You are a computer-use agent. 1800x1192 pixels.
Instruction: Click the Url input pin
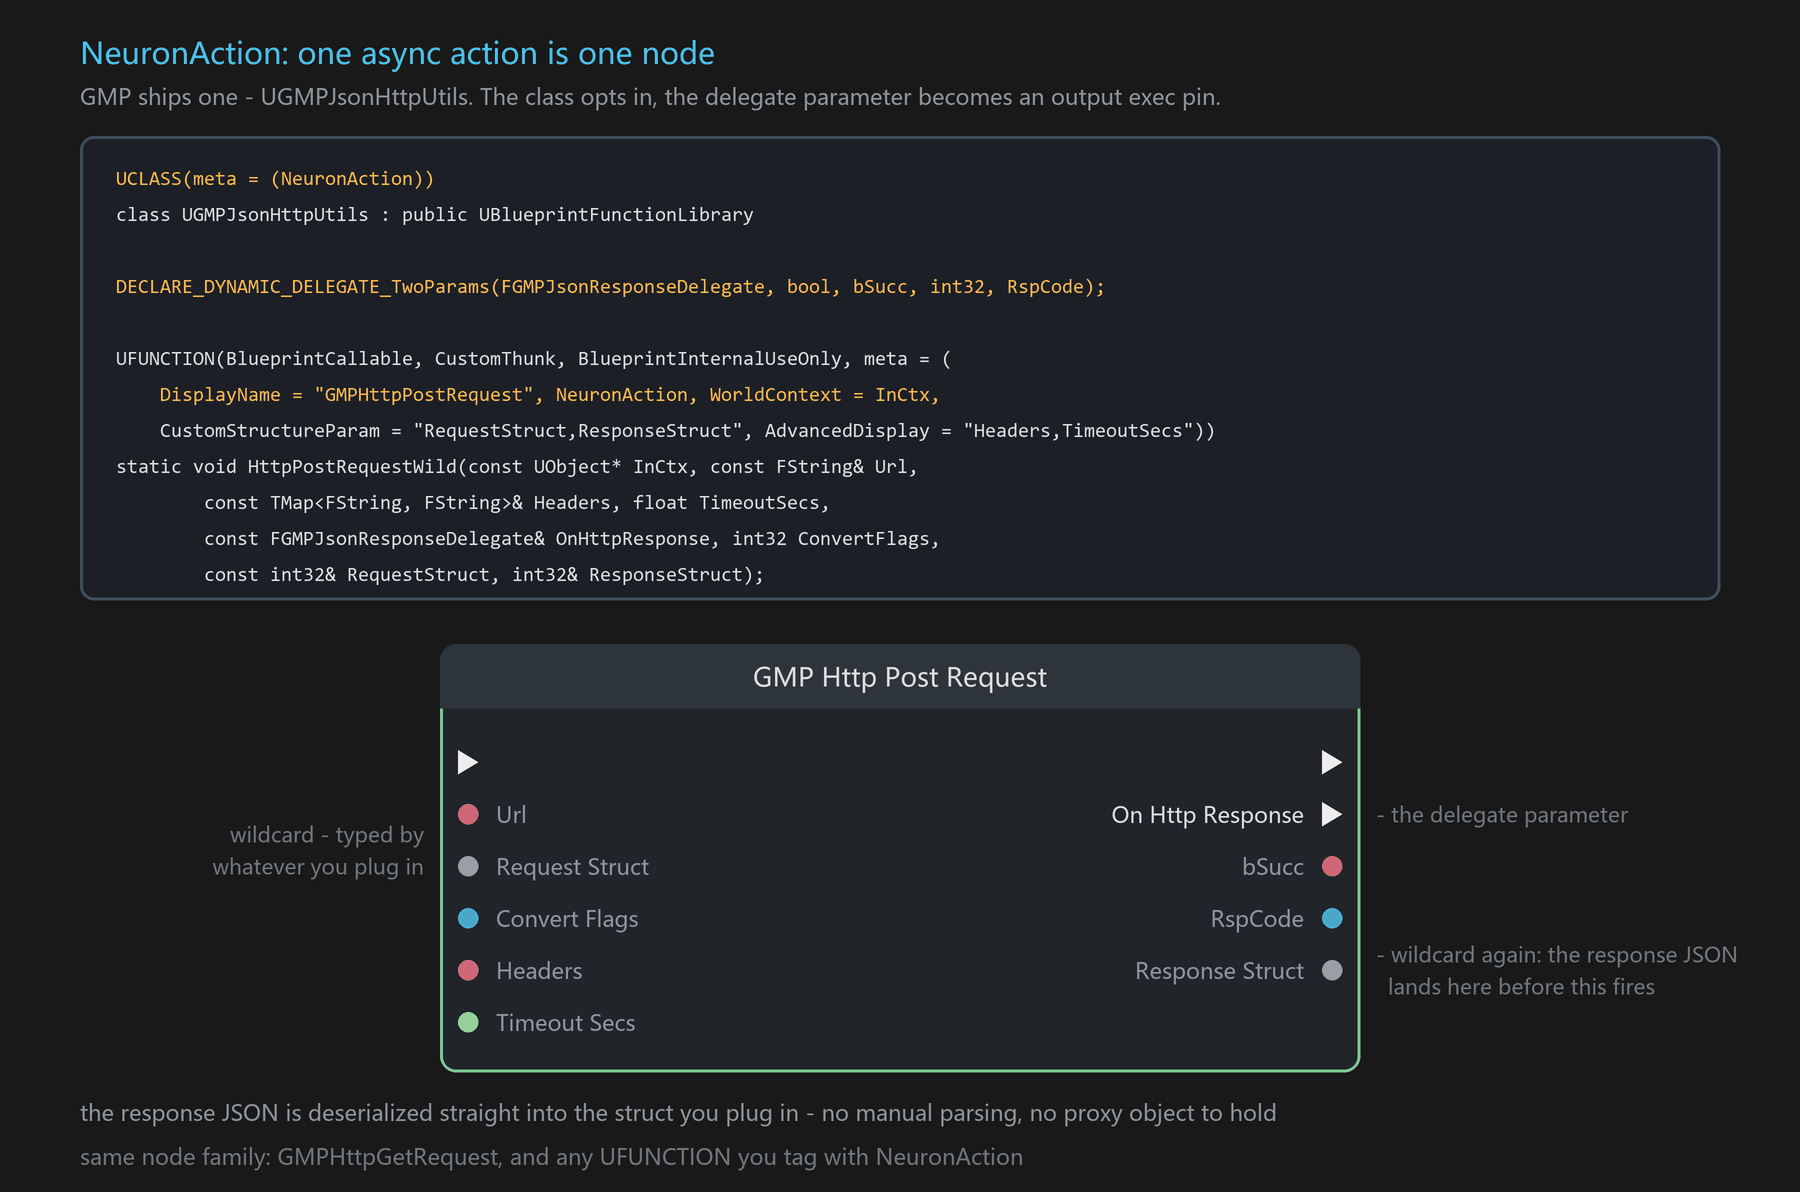468,814
